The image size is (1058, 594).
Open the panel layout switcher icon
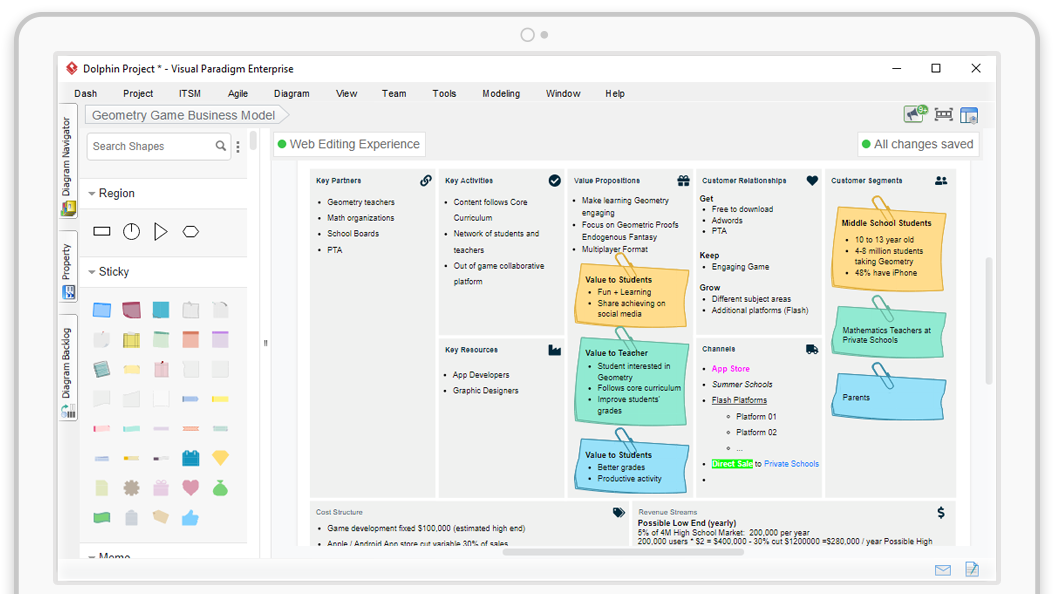(x=968, y=115)
